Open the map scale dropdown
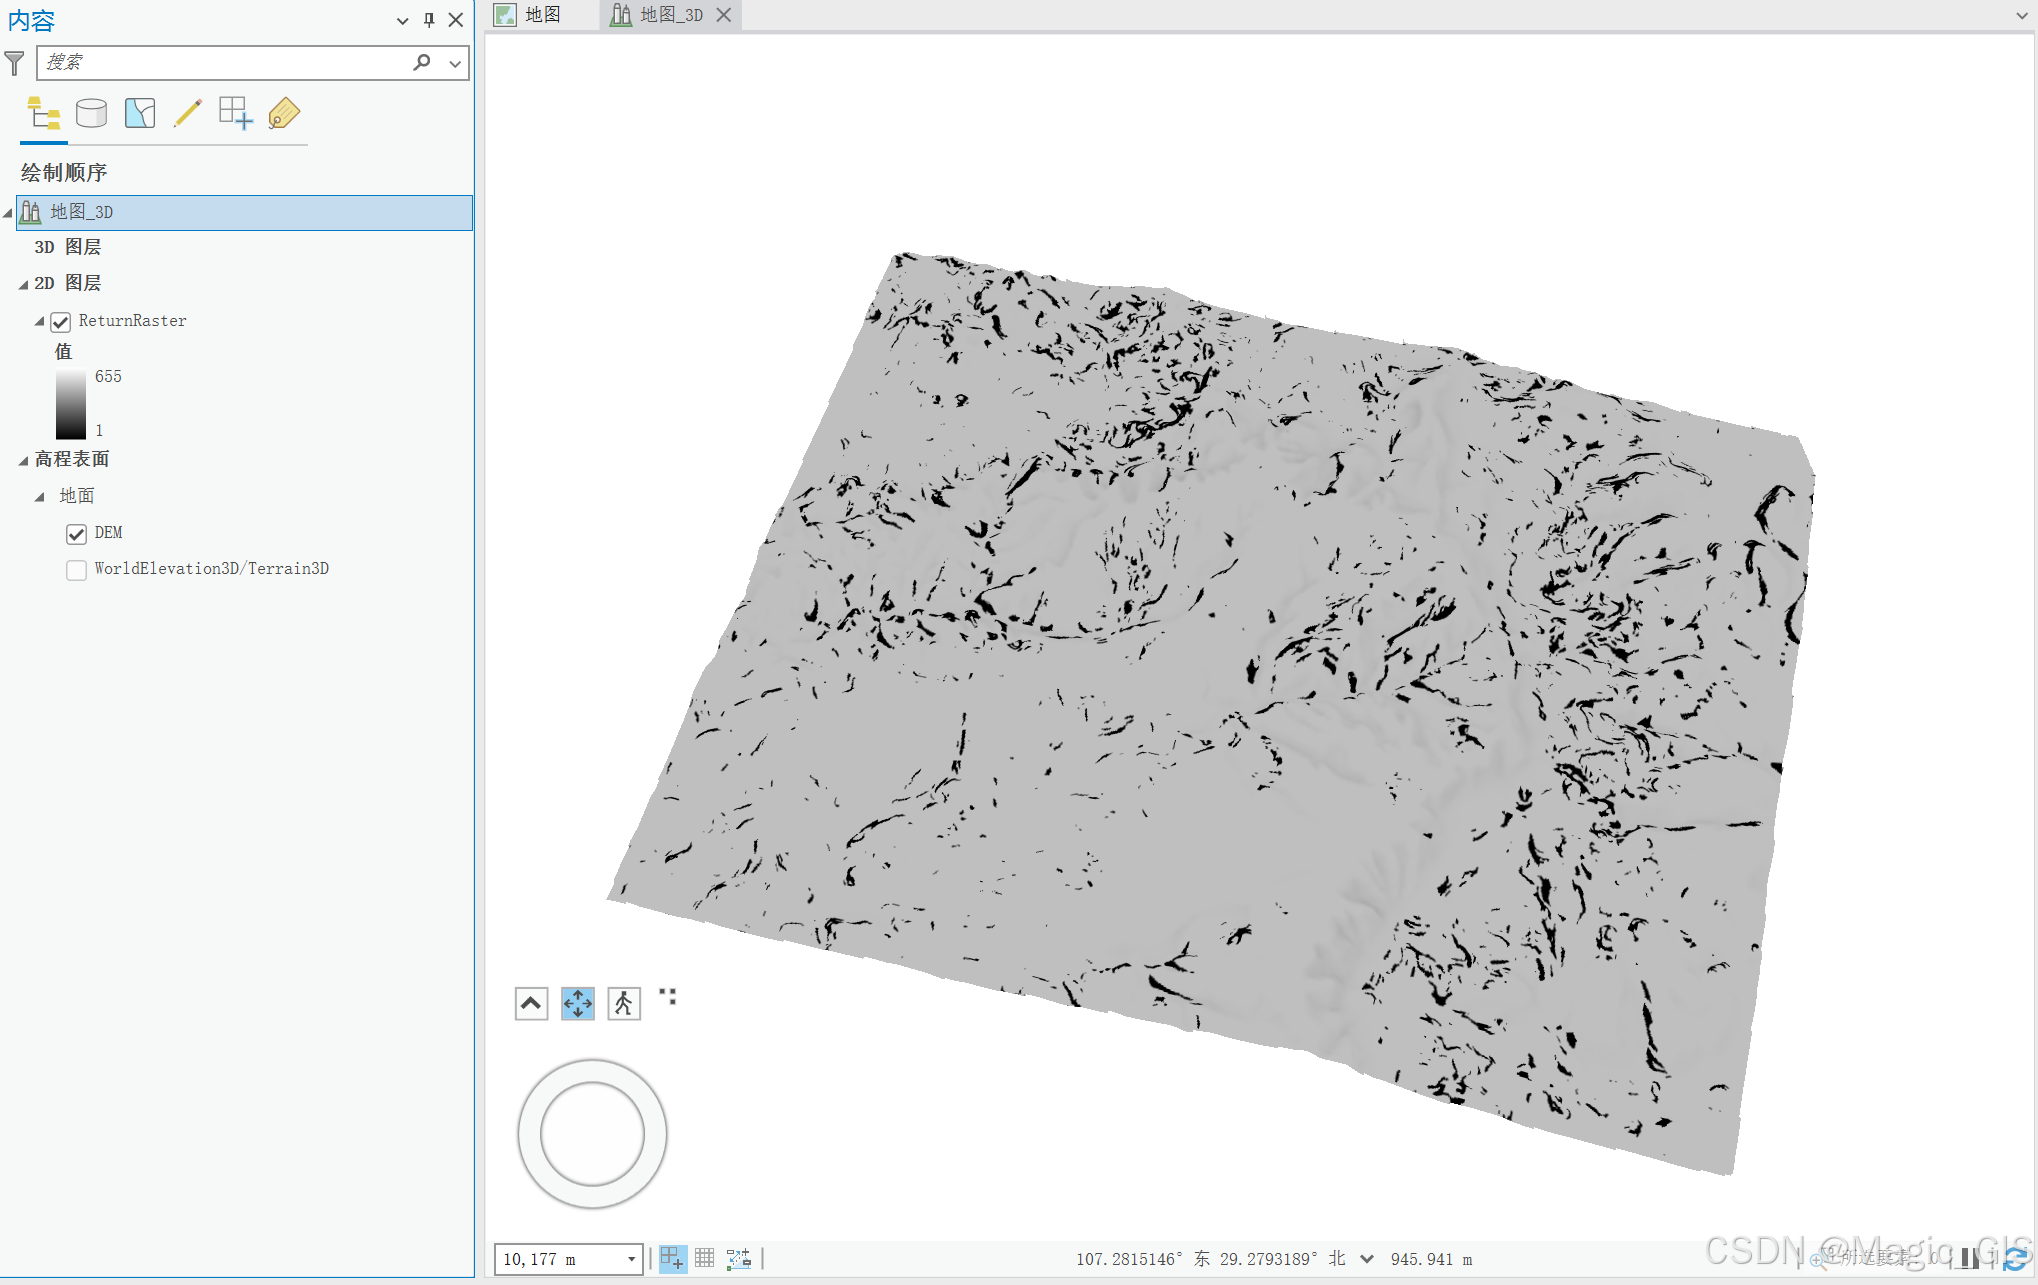 [x=631, y=1259]
